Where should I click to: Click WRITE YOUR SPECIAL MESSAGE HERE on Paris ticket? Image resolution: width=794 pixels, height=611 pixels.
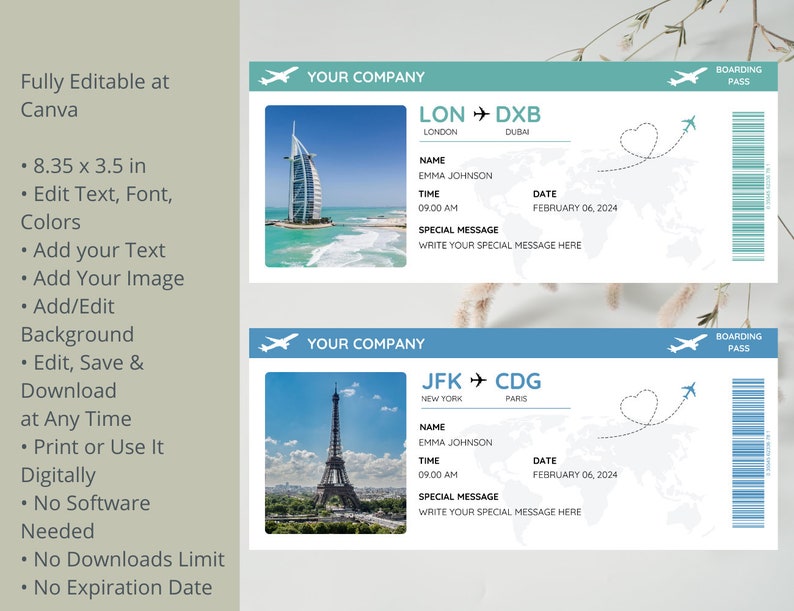pyautogui.click(x=500, y=512)
